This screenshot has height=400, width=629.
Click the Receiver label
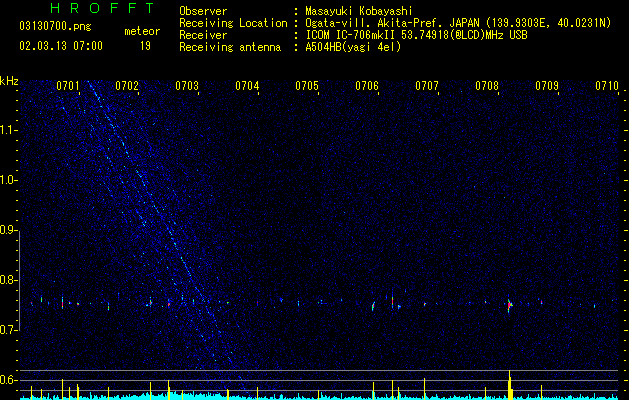tap(203, 35)
